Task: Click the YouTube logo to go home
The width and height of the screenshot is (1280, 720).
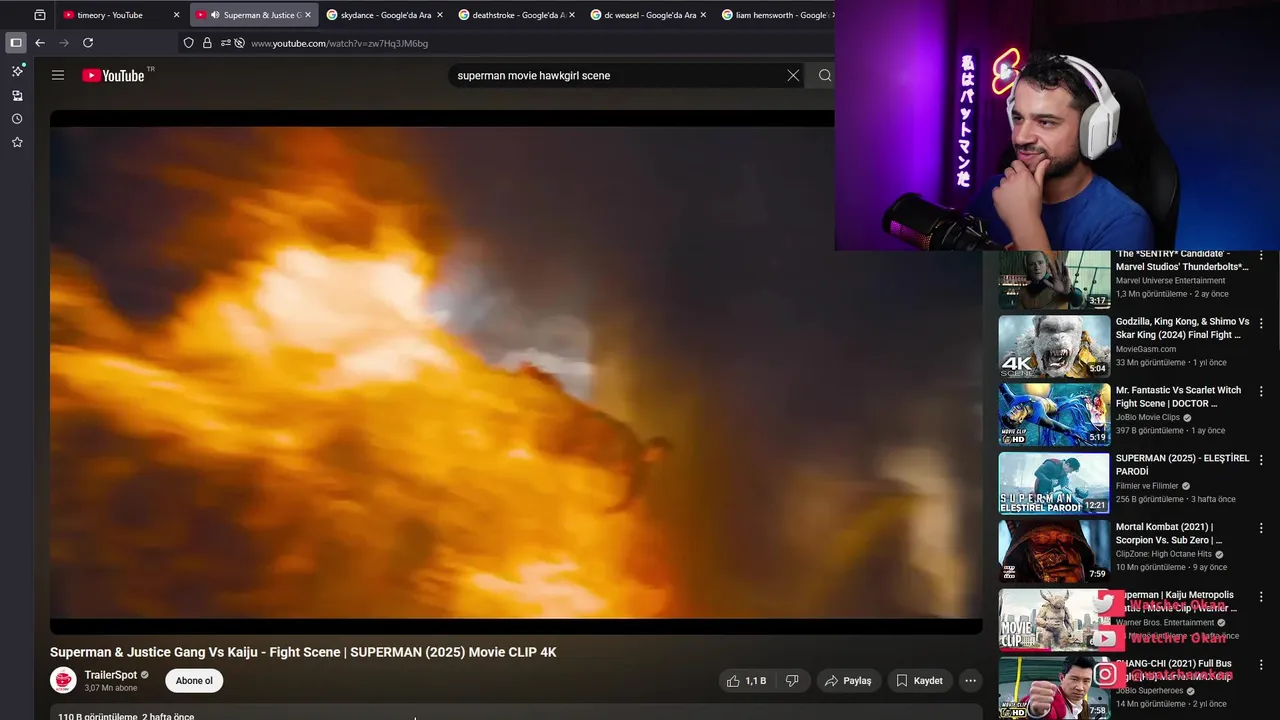Action: [113, 75]
